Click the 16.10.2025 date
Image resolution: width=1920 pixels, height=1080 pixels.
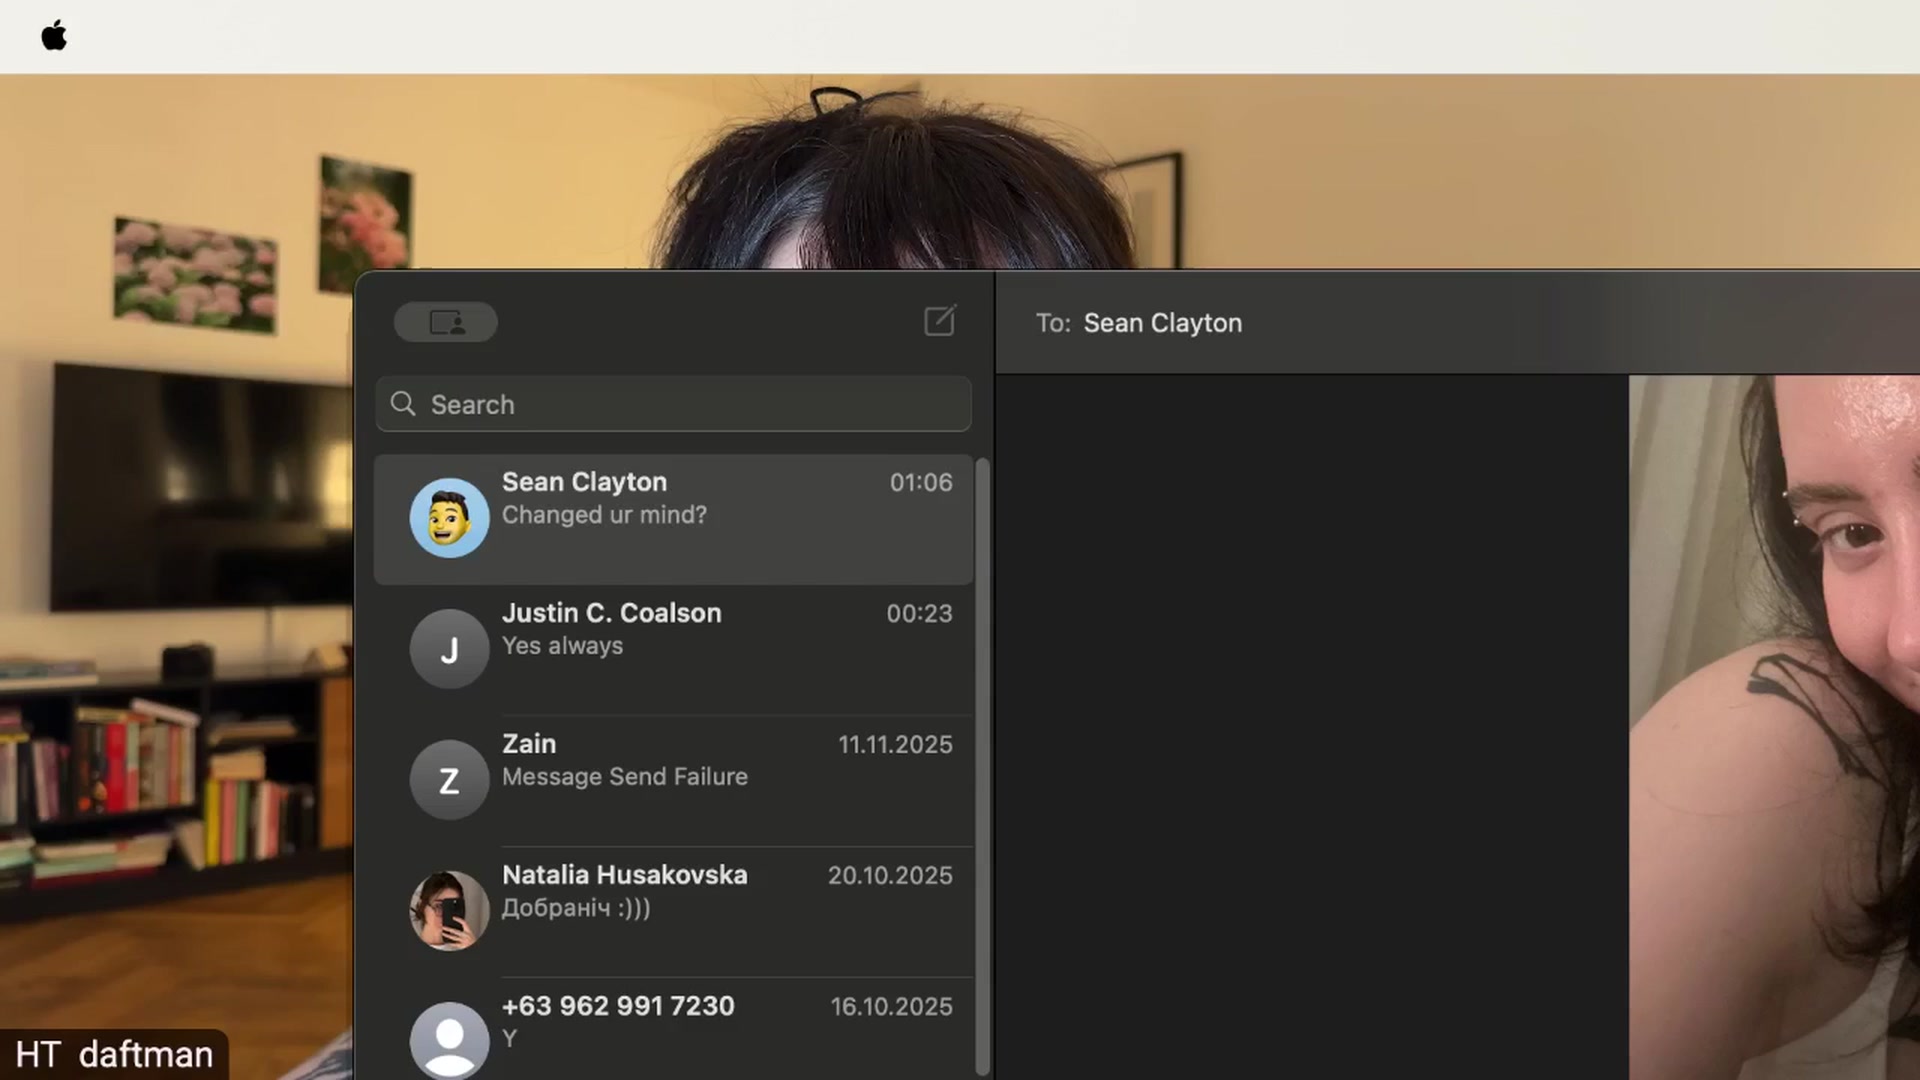click(x=891, y=1006)
